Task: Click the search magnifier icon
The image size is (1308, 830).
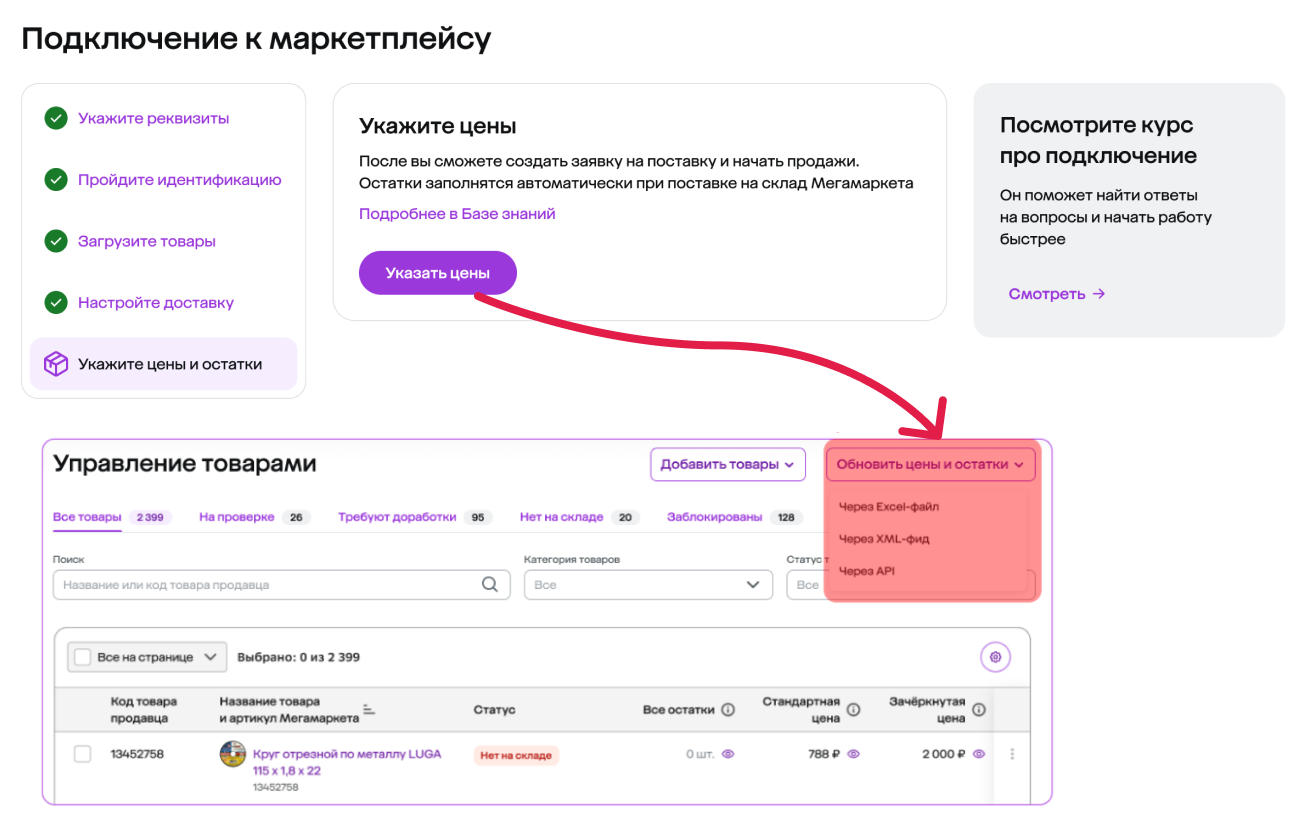Action: tap(490, 585)
